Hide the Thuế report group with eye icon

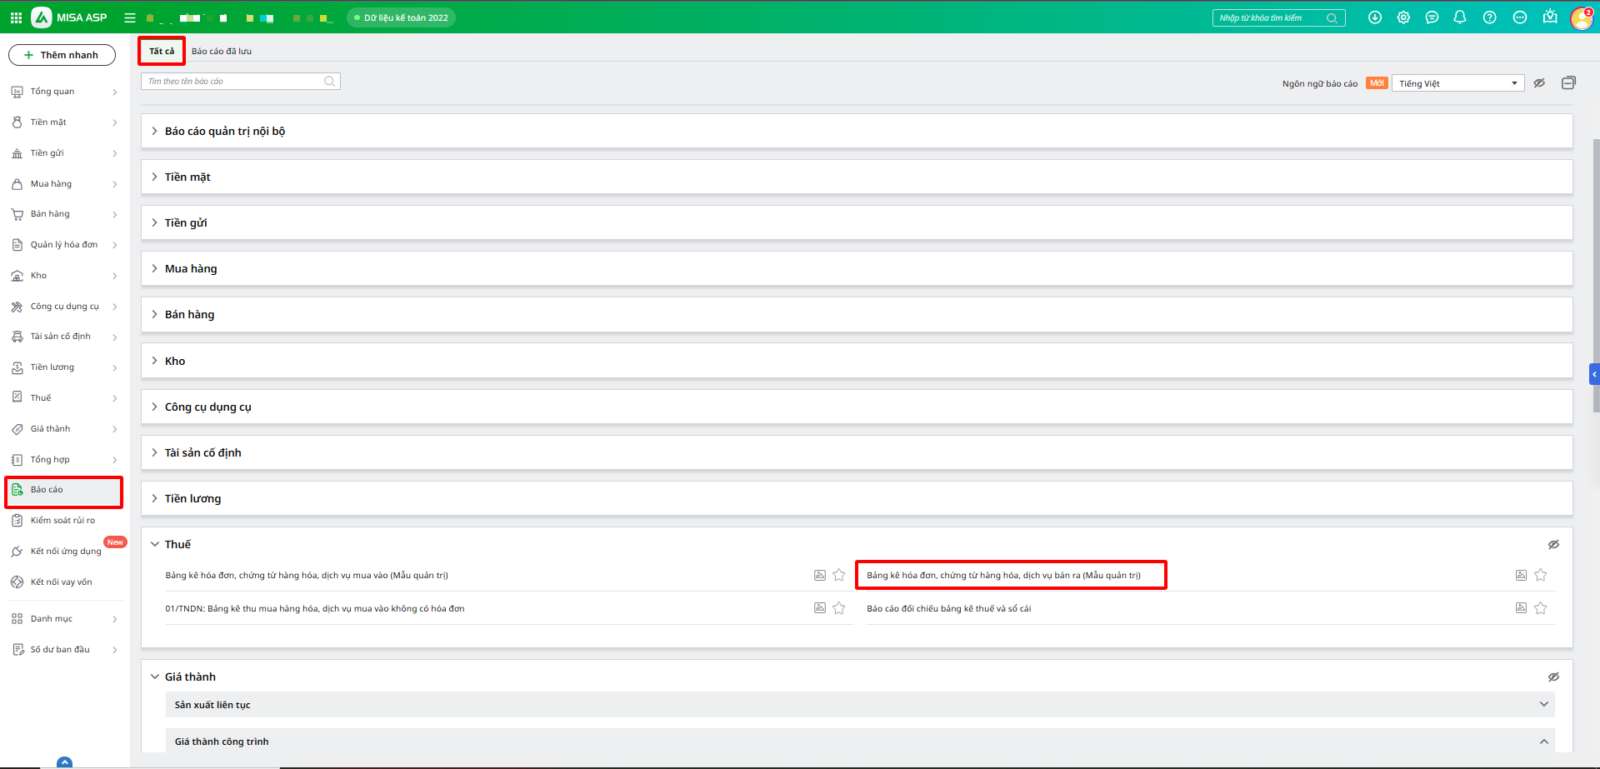coord(1553,544)
